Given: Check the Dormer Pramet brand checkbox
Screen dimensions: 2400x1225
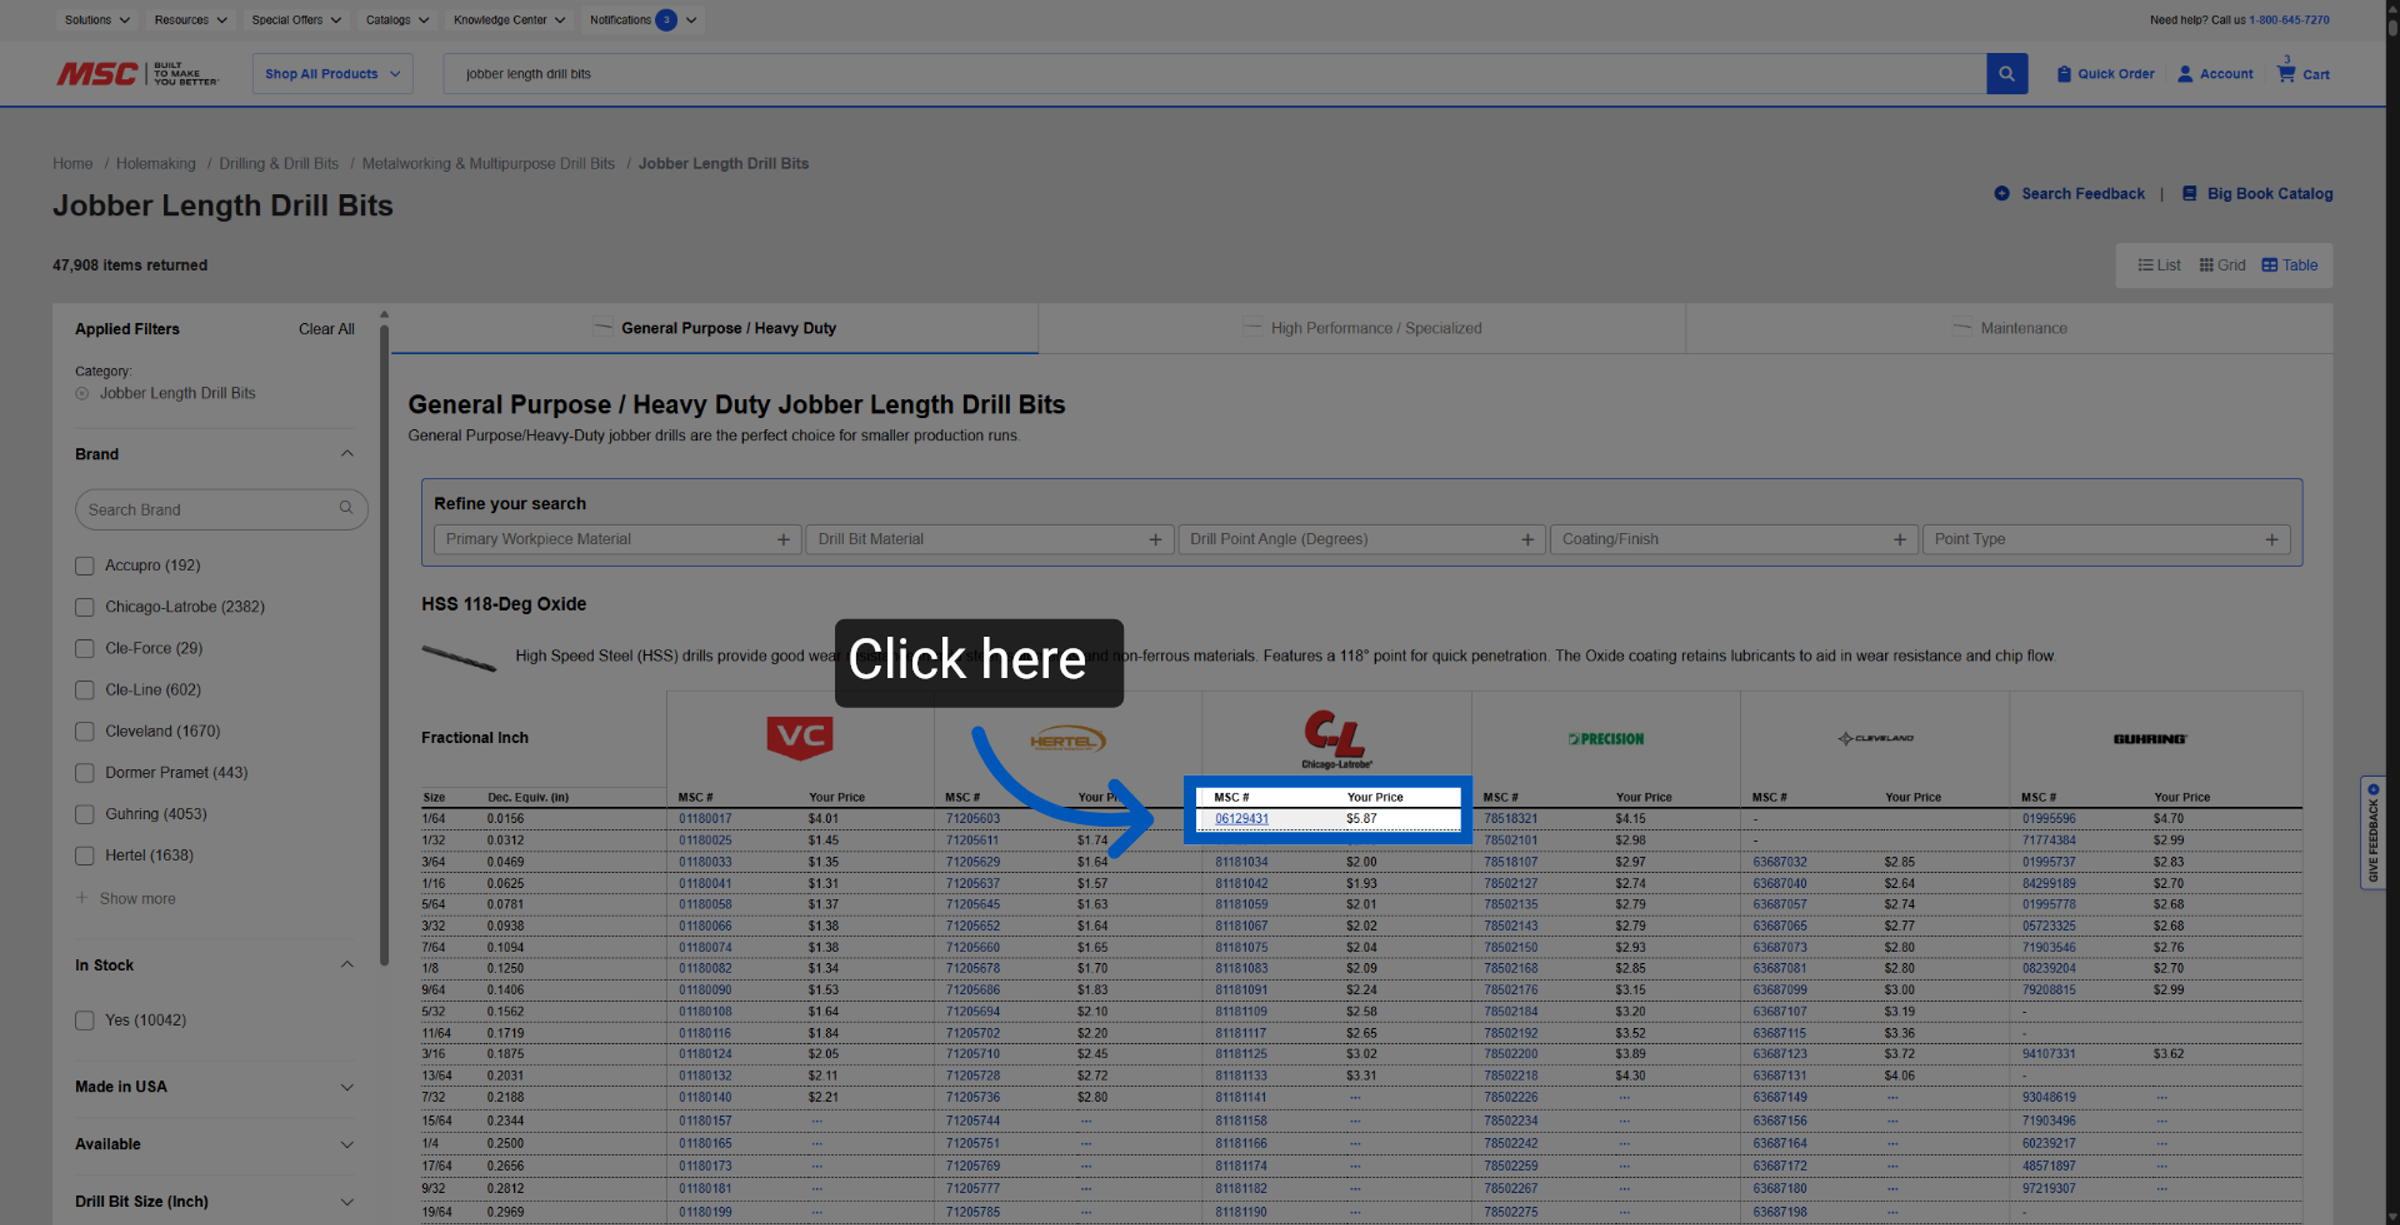Looking at the screenshot, I should [x=85, y=773].
